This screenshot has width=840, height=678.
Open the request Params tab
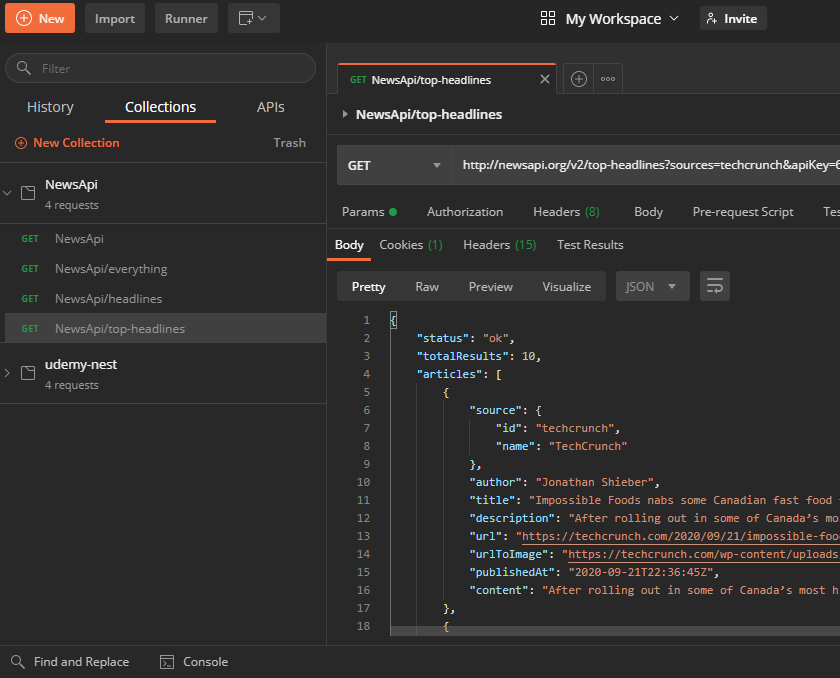pos(370,212)
